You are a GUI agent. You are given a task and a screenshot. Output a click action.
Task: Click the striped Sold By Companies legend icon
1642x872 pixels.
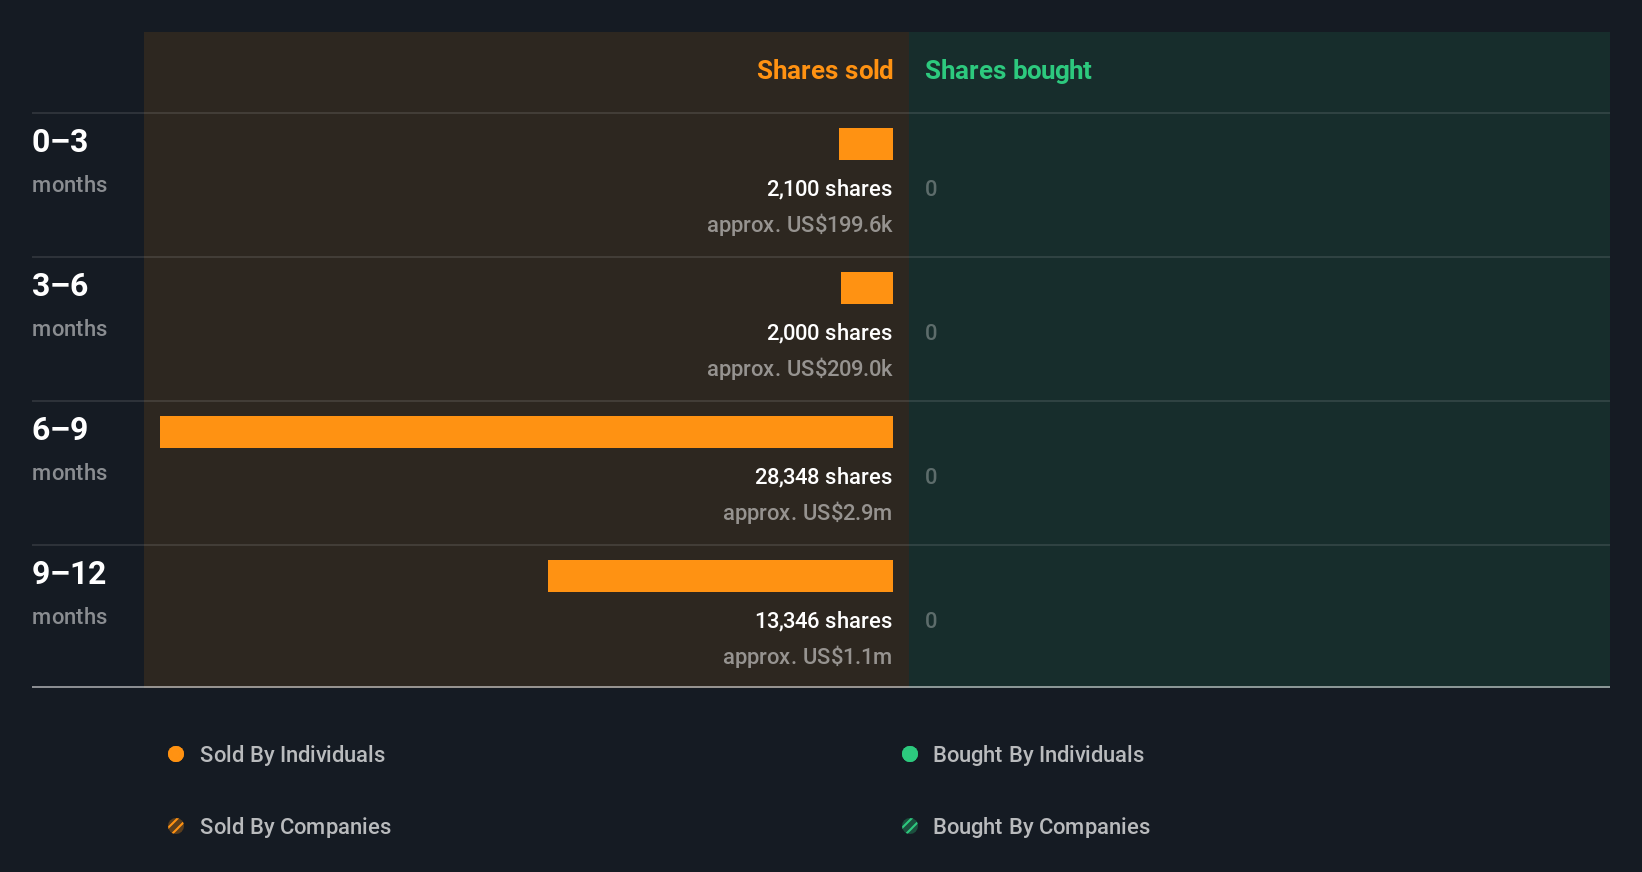176,826
